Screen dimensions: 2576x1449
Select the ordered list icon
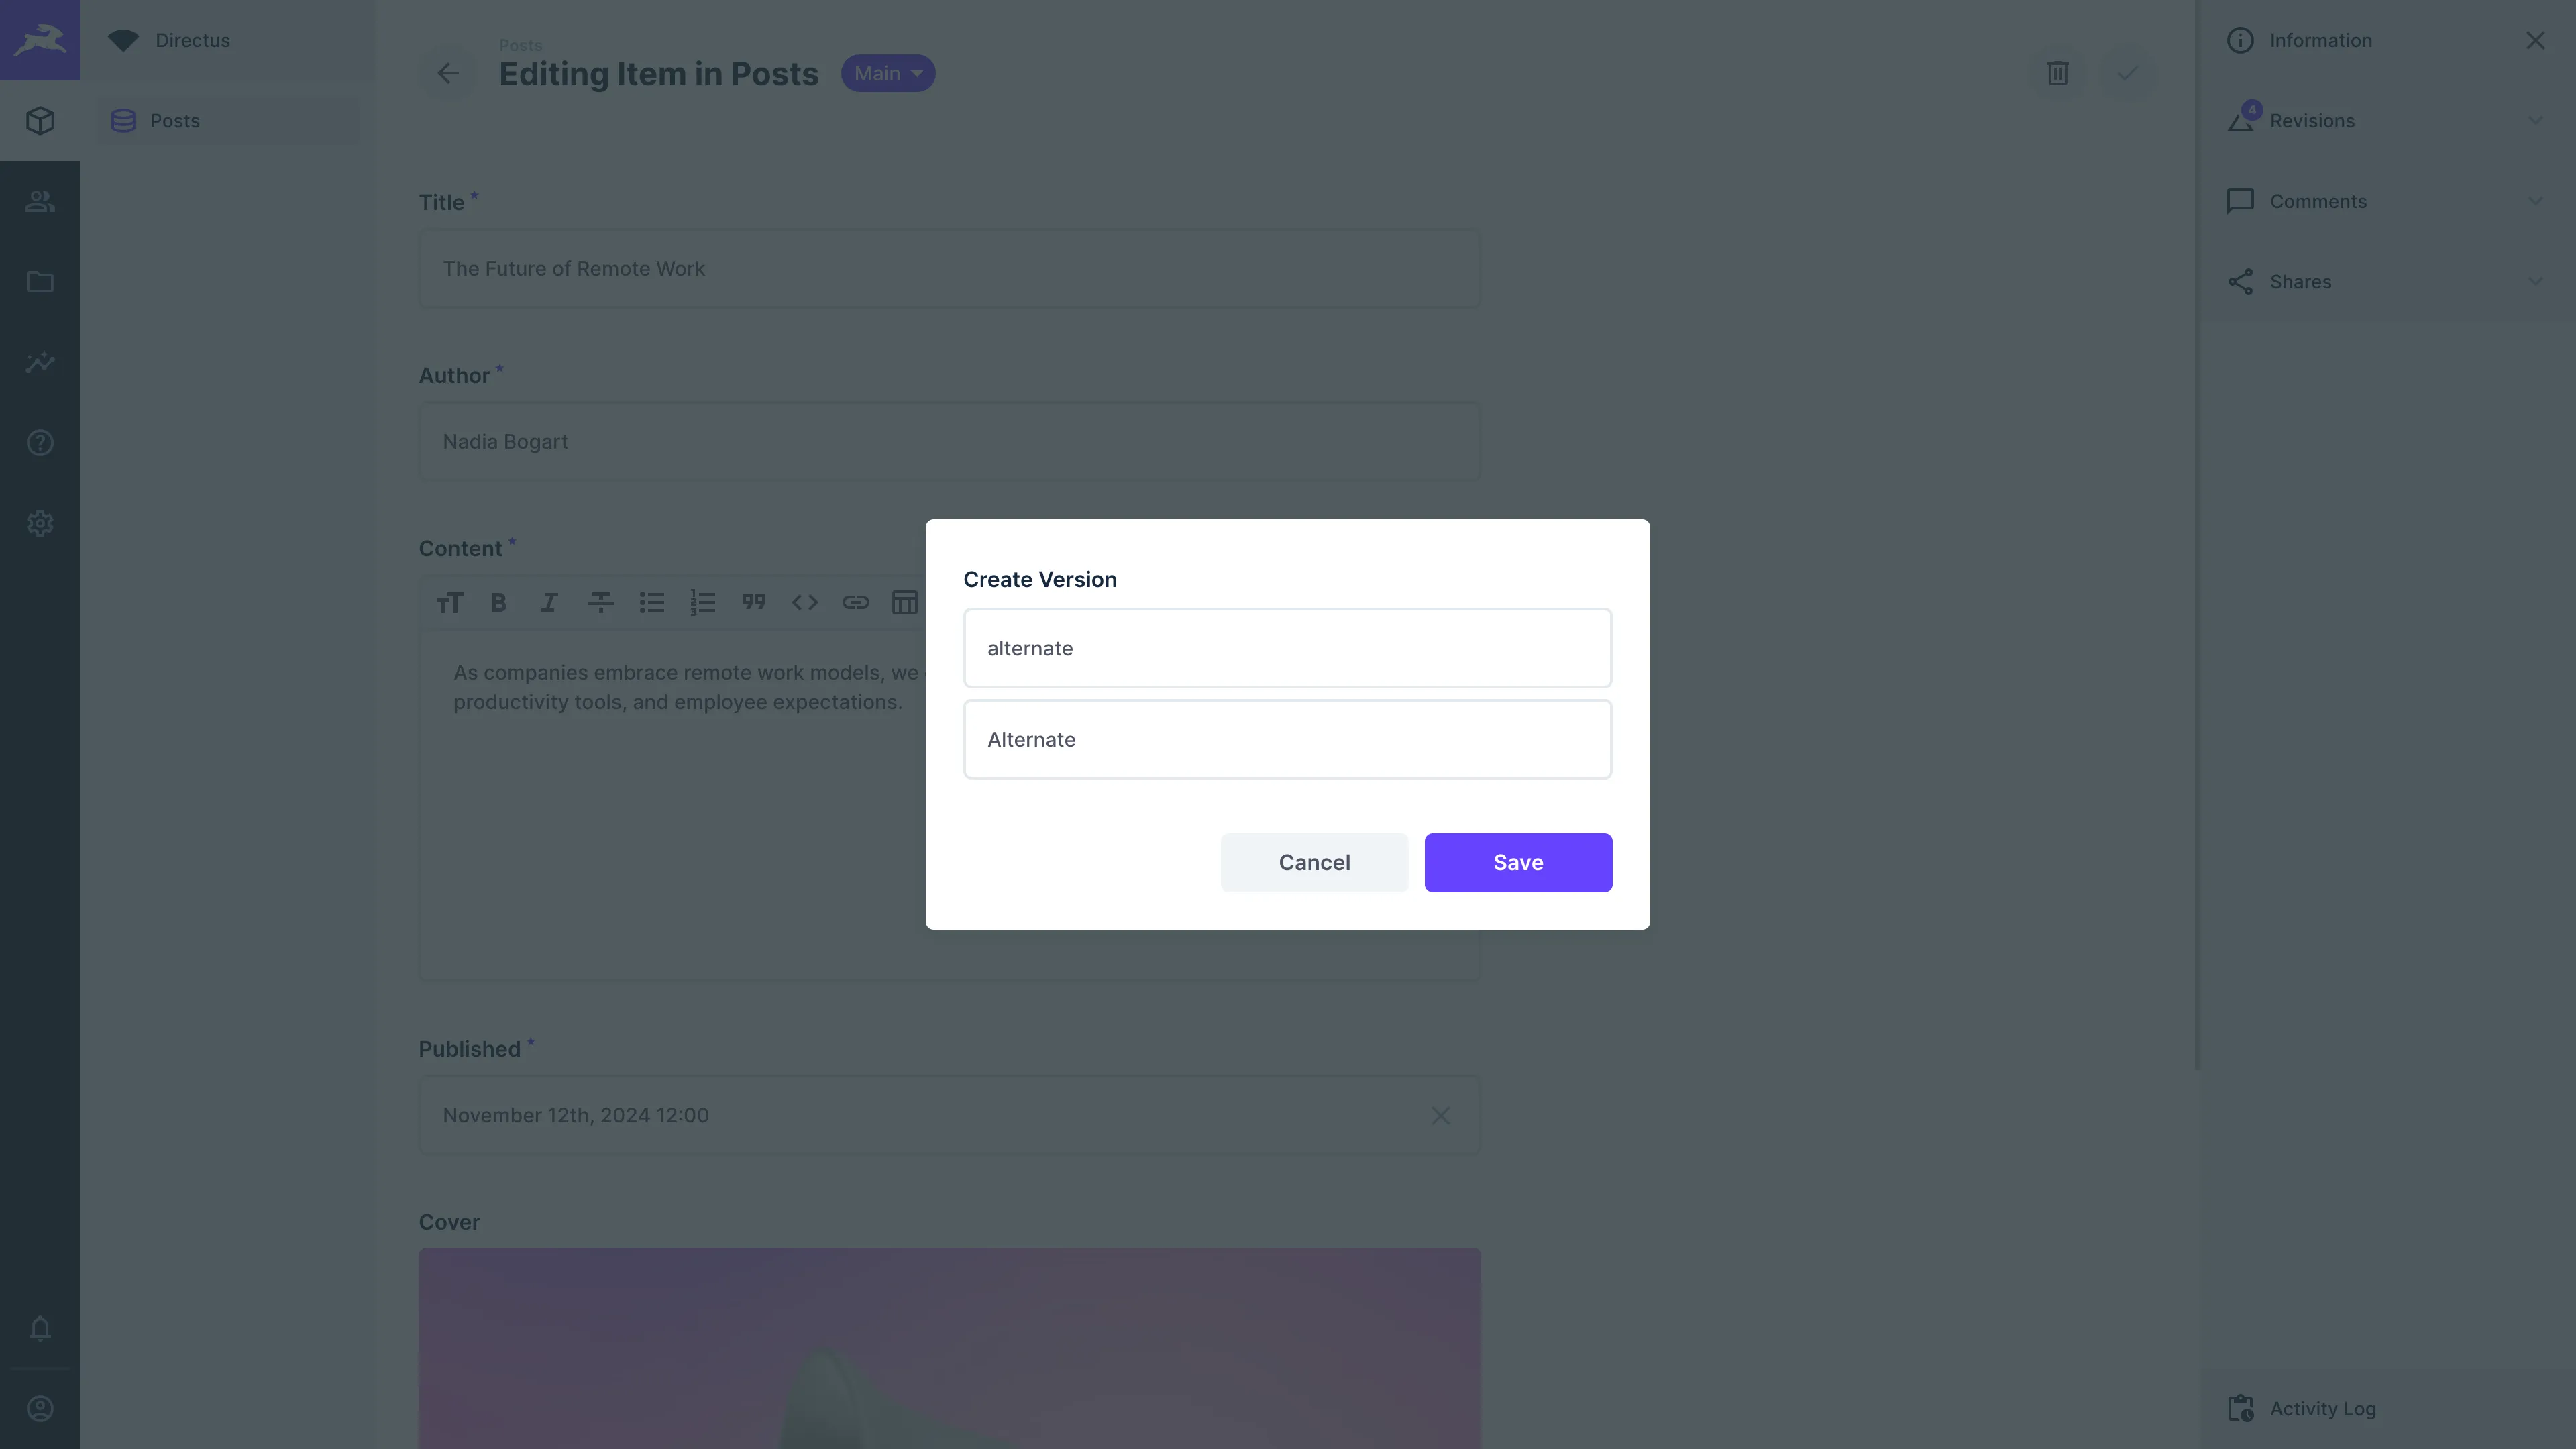[x=702, y=602]
